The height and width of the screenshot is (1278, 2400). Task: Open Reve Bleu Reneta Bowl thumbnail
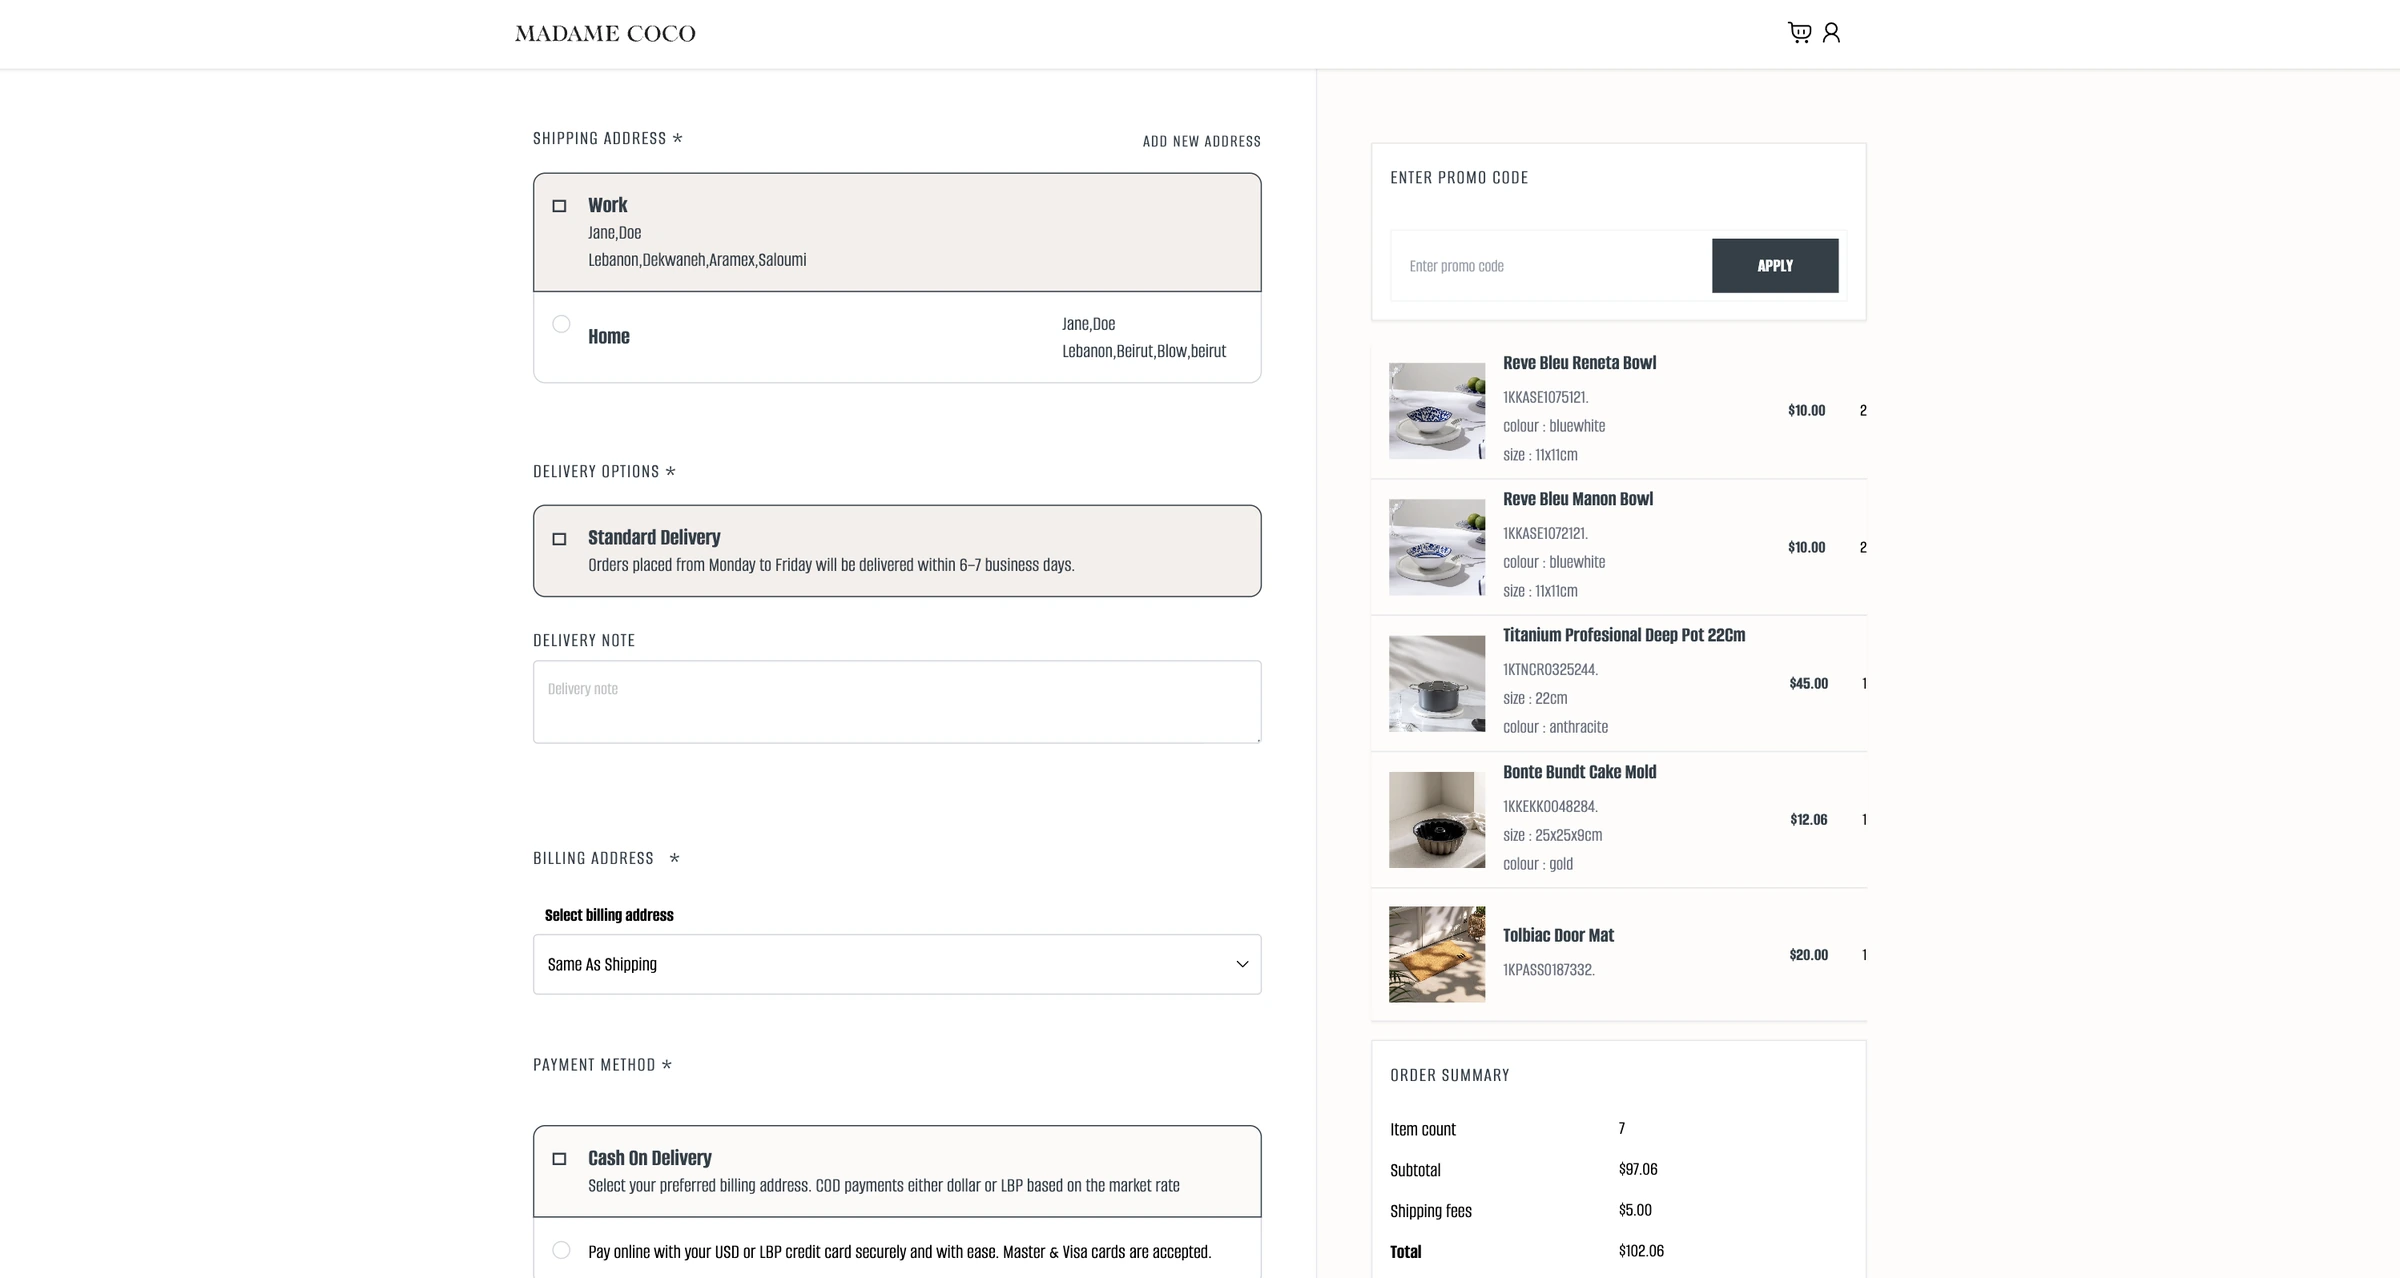coord(1437,411)
